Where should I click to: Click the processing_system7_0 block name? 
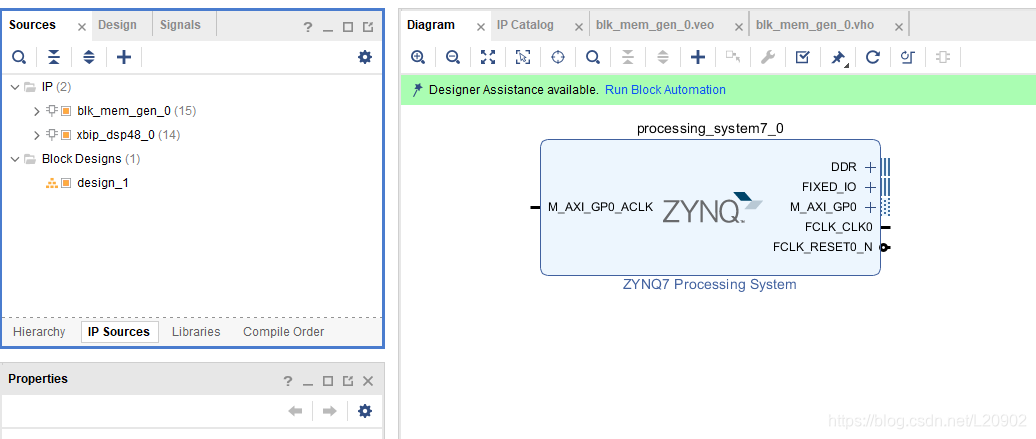click(710, 128)
